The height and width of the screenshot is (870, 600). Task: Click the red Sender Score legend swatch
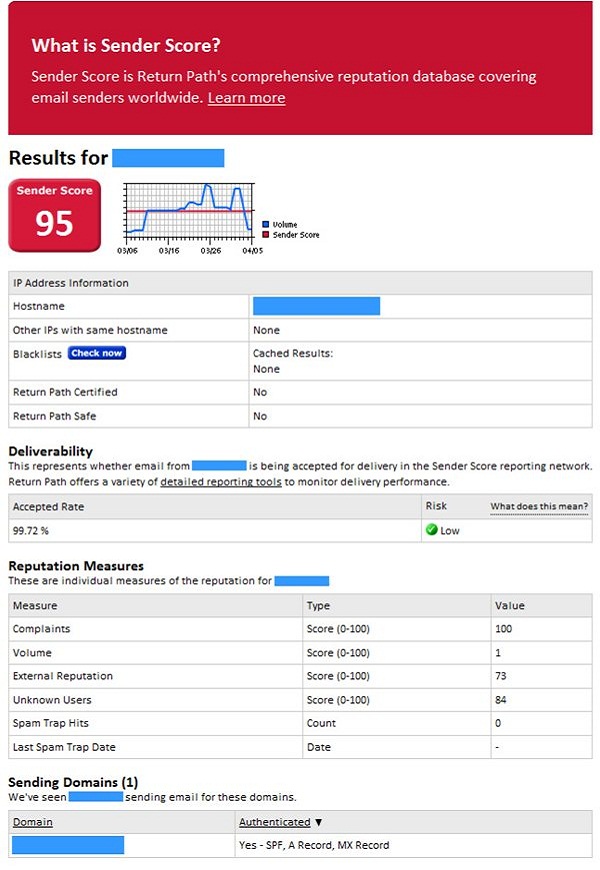pyautogui.click(x=265, y=235)
